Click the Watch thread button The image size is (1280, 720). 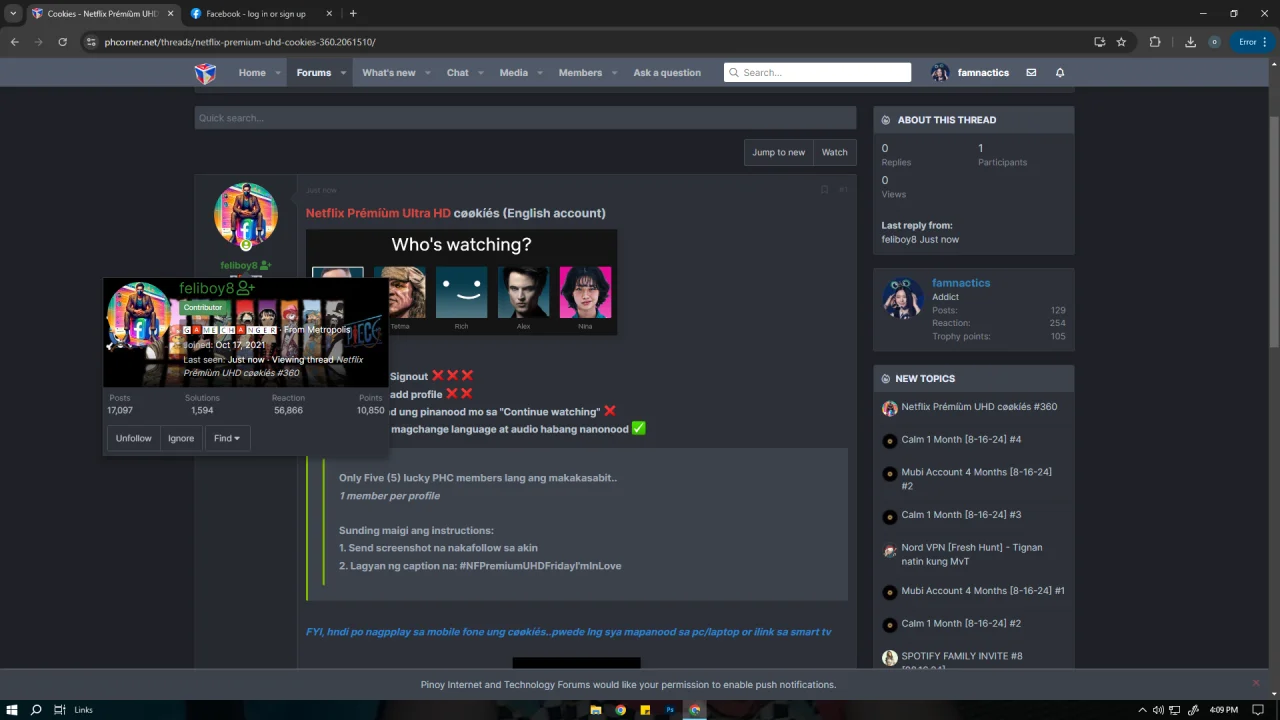click(x=835, y=152)
